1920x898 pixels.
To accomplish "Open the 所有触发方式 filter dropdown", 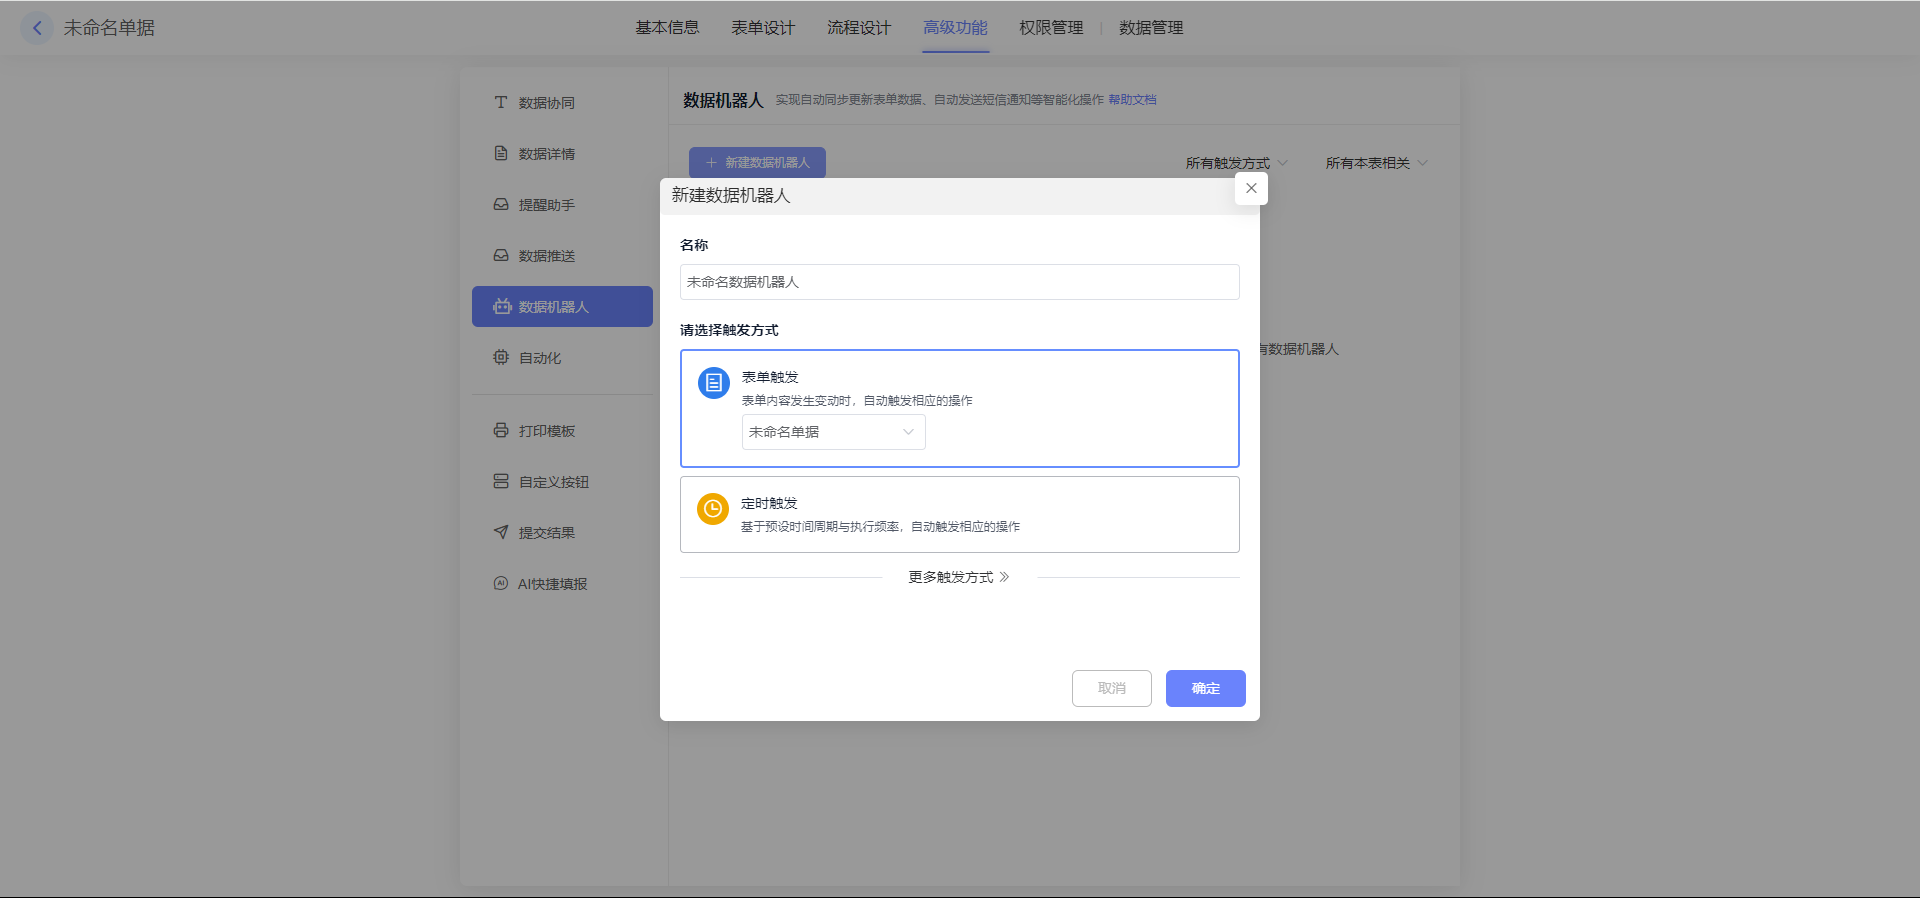I will tap(1236, 163).
